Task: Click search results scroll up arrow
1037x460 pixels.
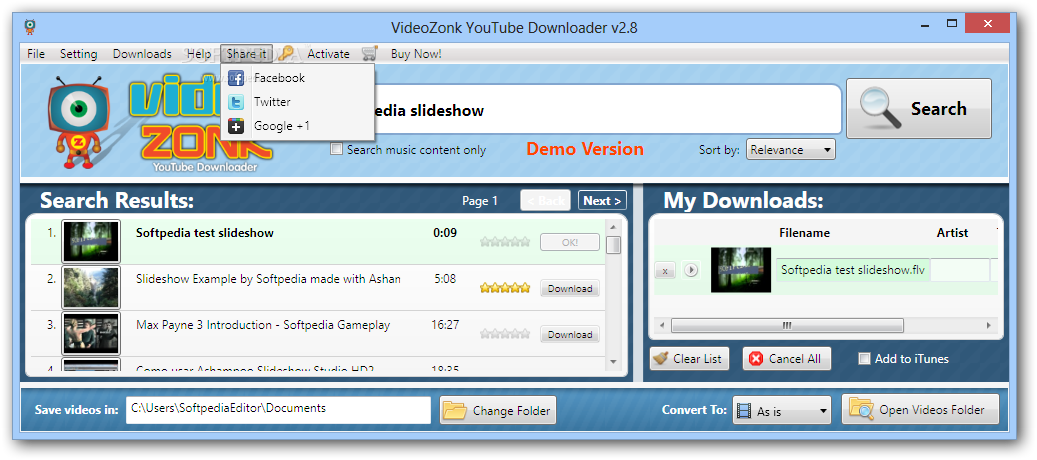Action: coord(614,225)
